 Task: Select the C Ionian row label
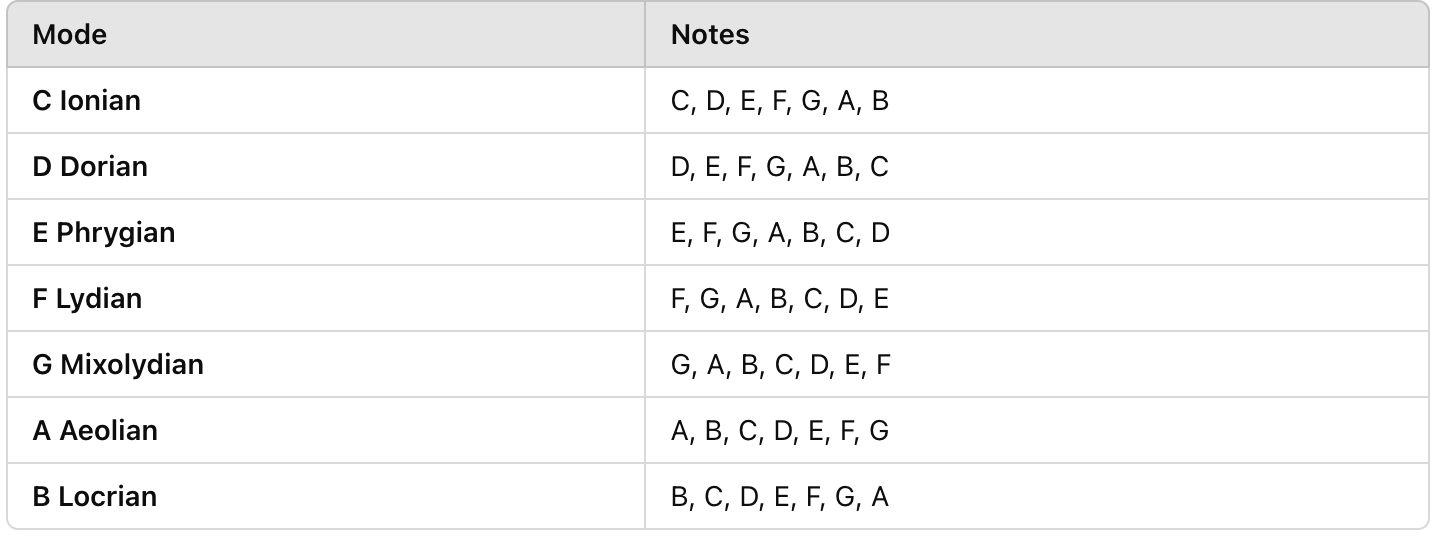[x=87, y=101]
